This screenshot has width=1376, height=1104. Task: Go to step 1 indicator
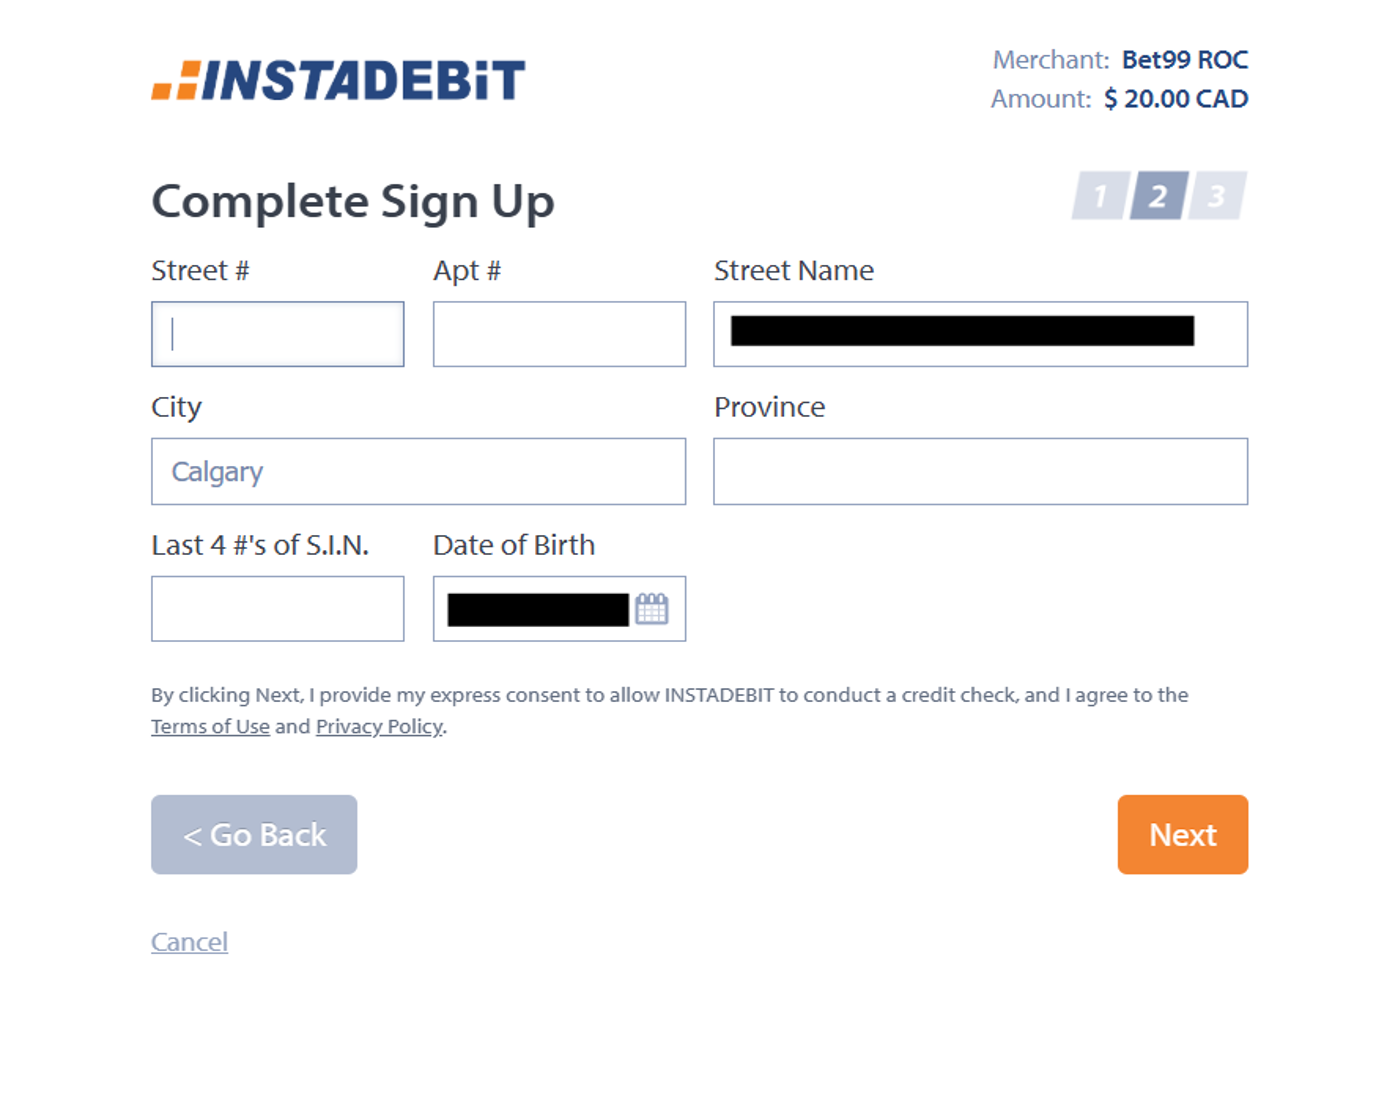pos(1100,196)
